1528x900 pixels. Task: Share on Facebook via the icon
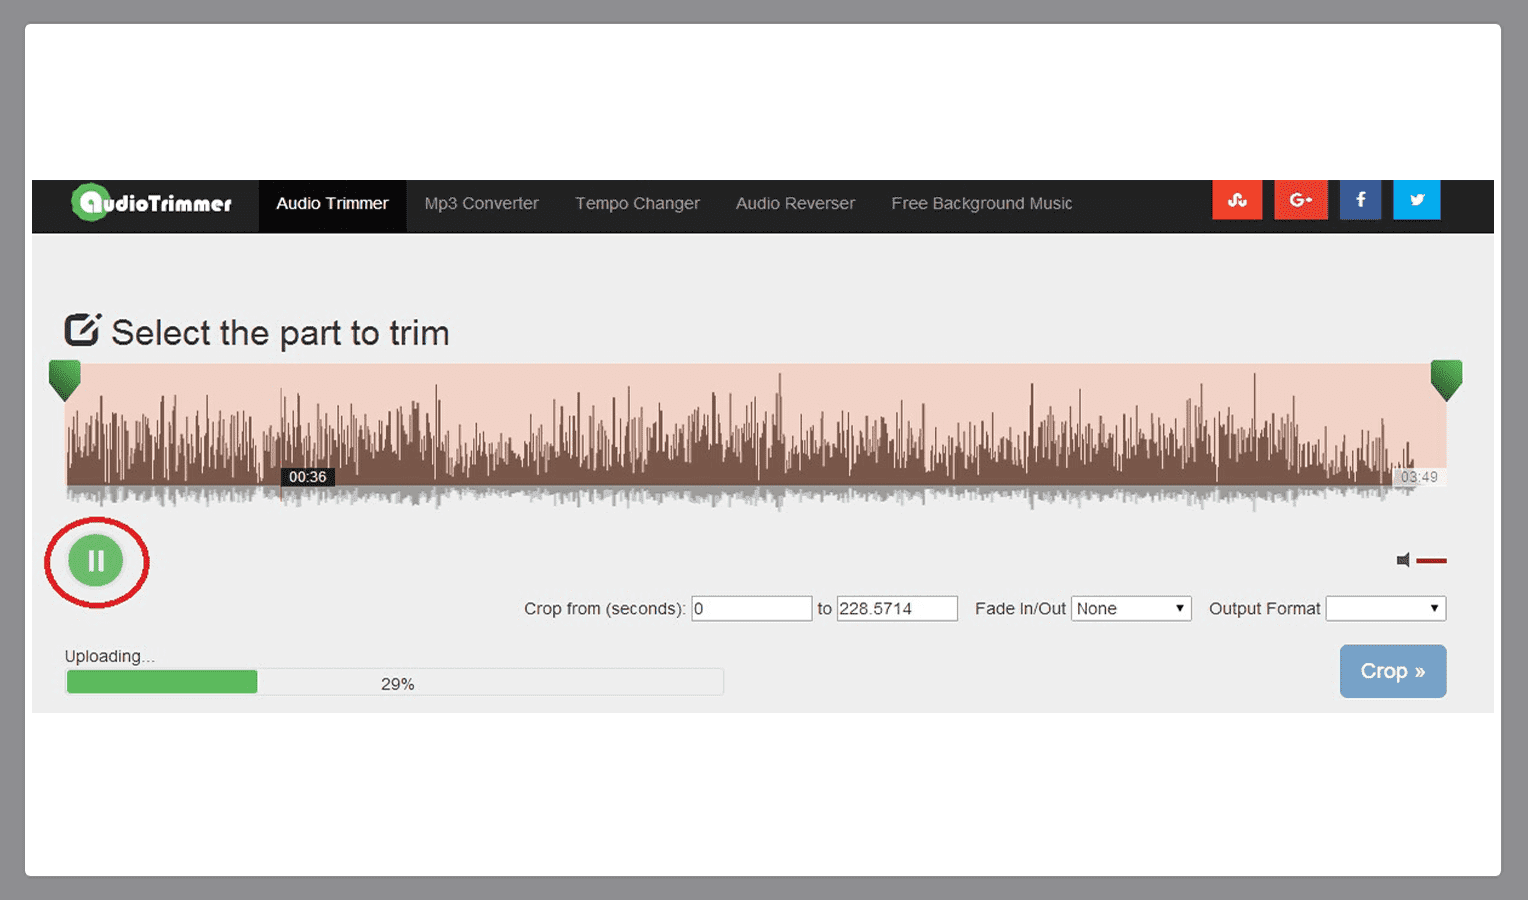point(1360,200)
